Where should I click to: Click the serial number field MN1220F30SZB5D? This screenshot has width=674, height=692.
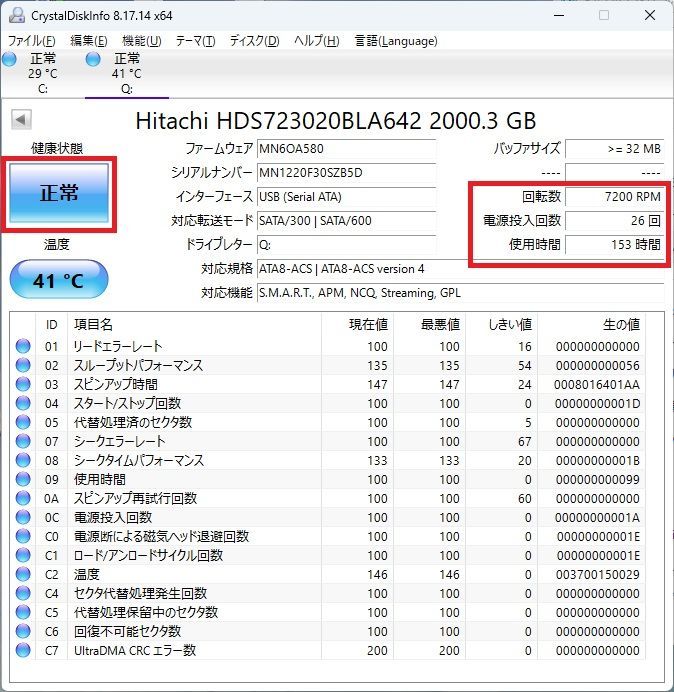(346, 173)
